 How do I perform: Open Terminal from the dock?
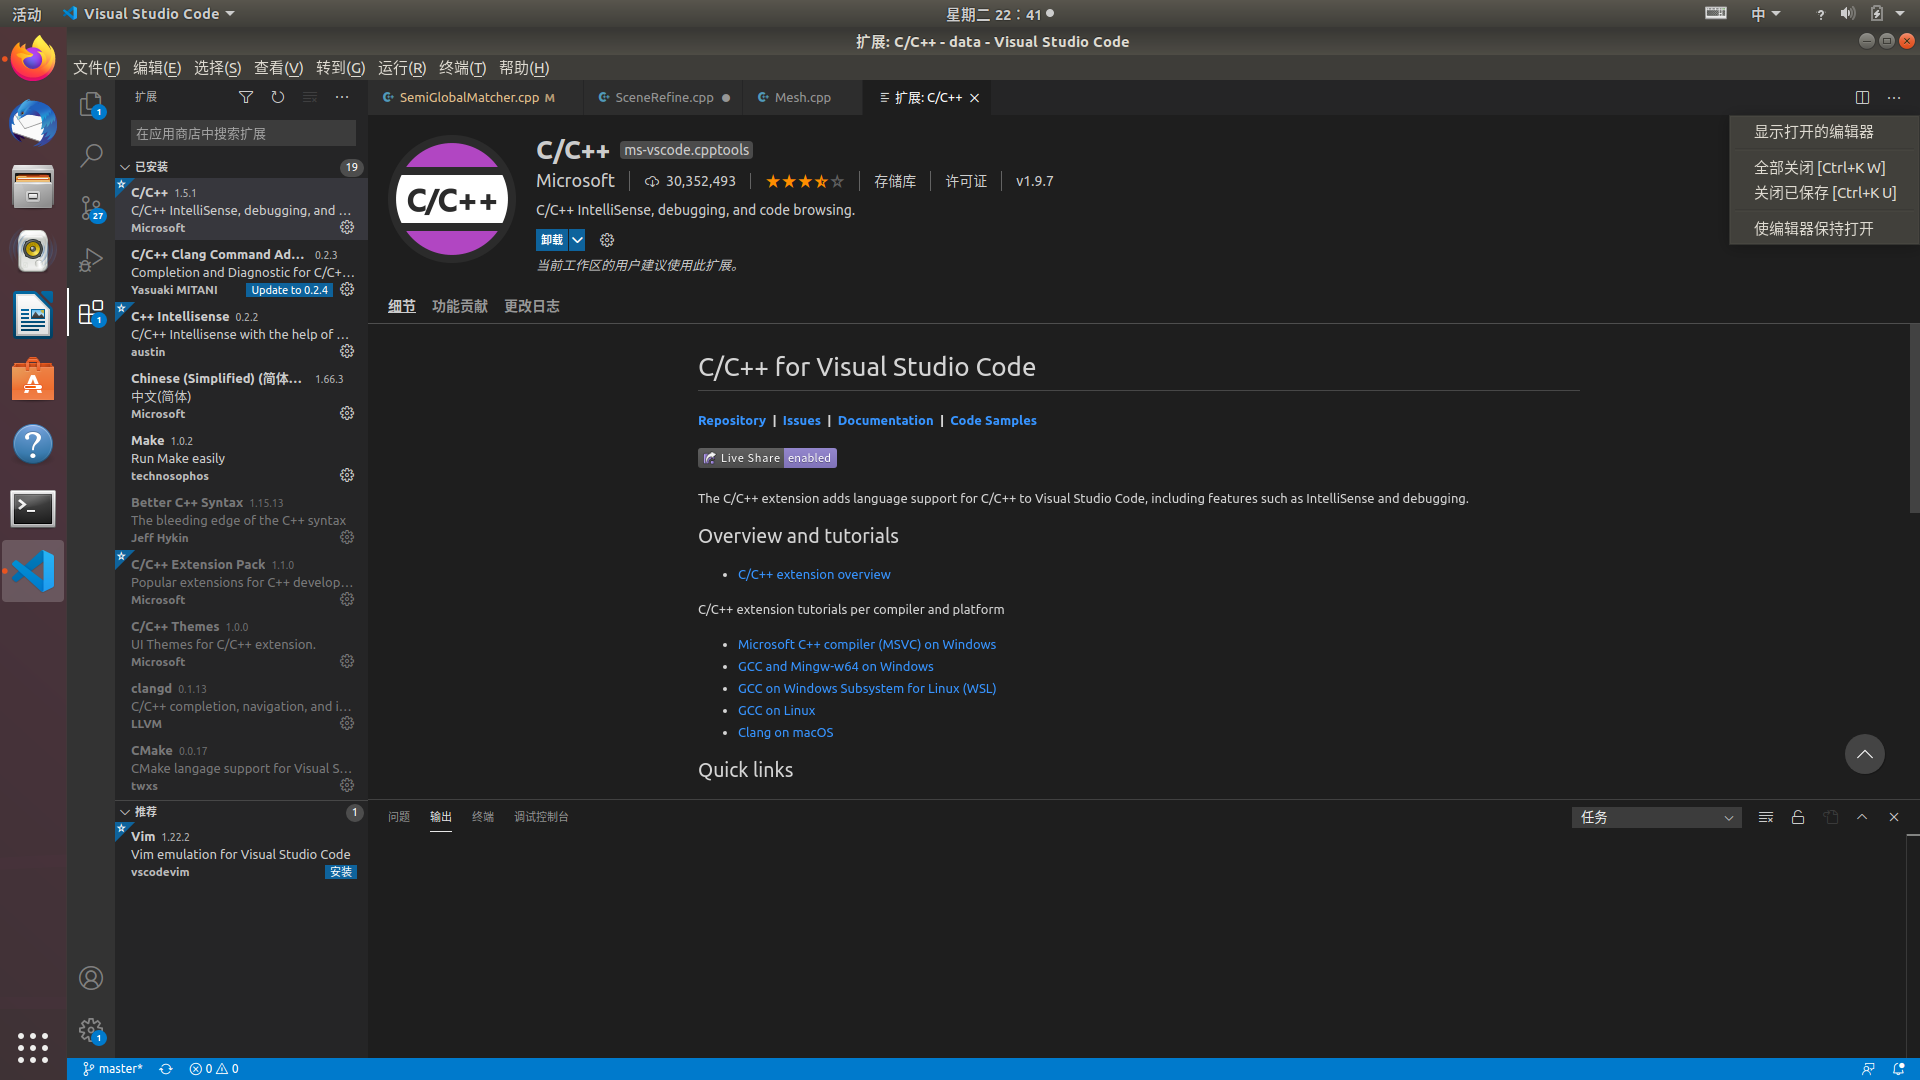pos(33,508)
